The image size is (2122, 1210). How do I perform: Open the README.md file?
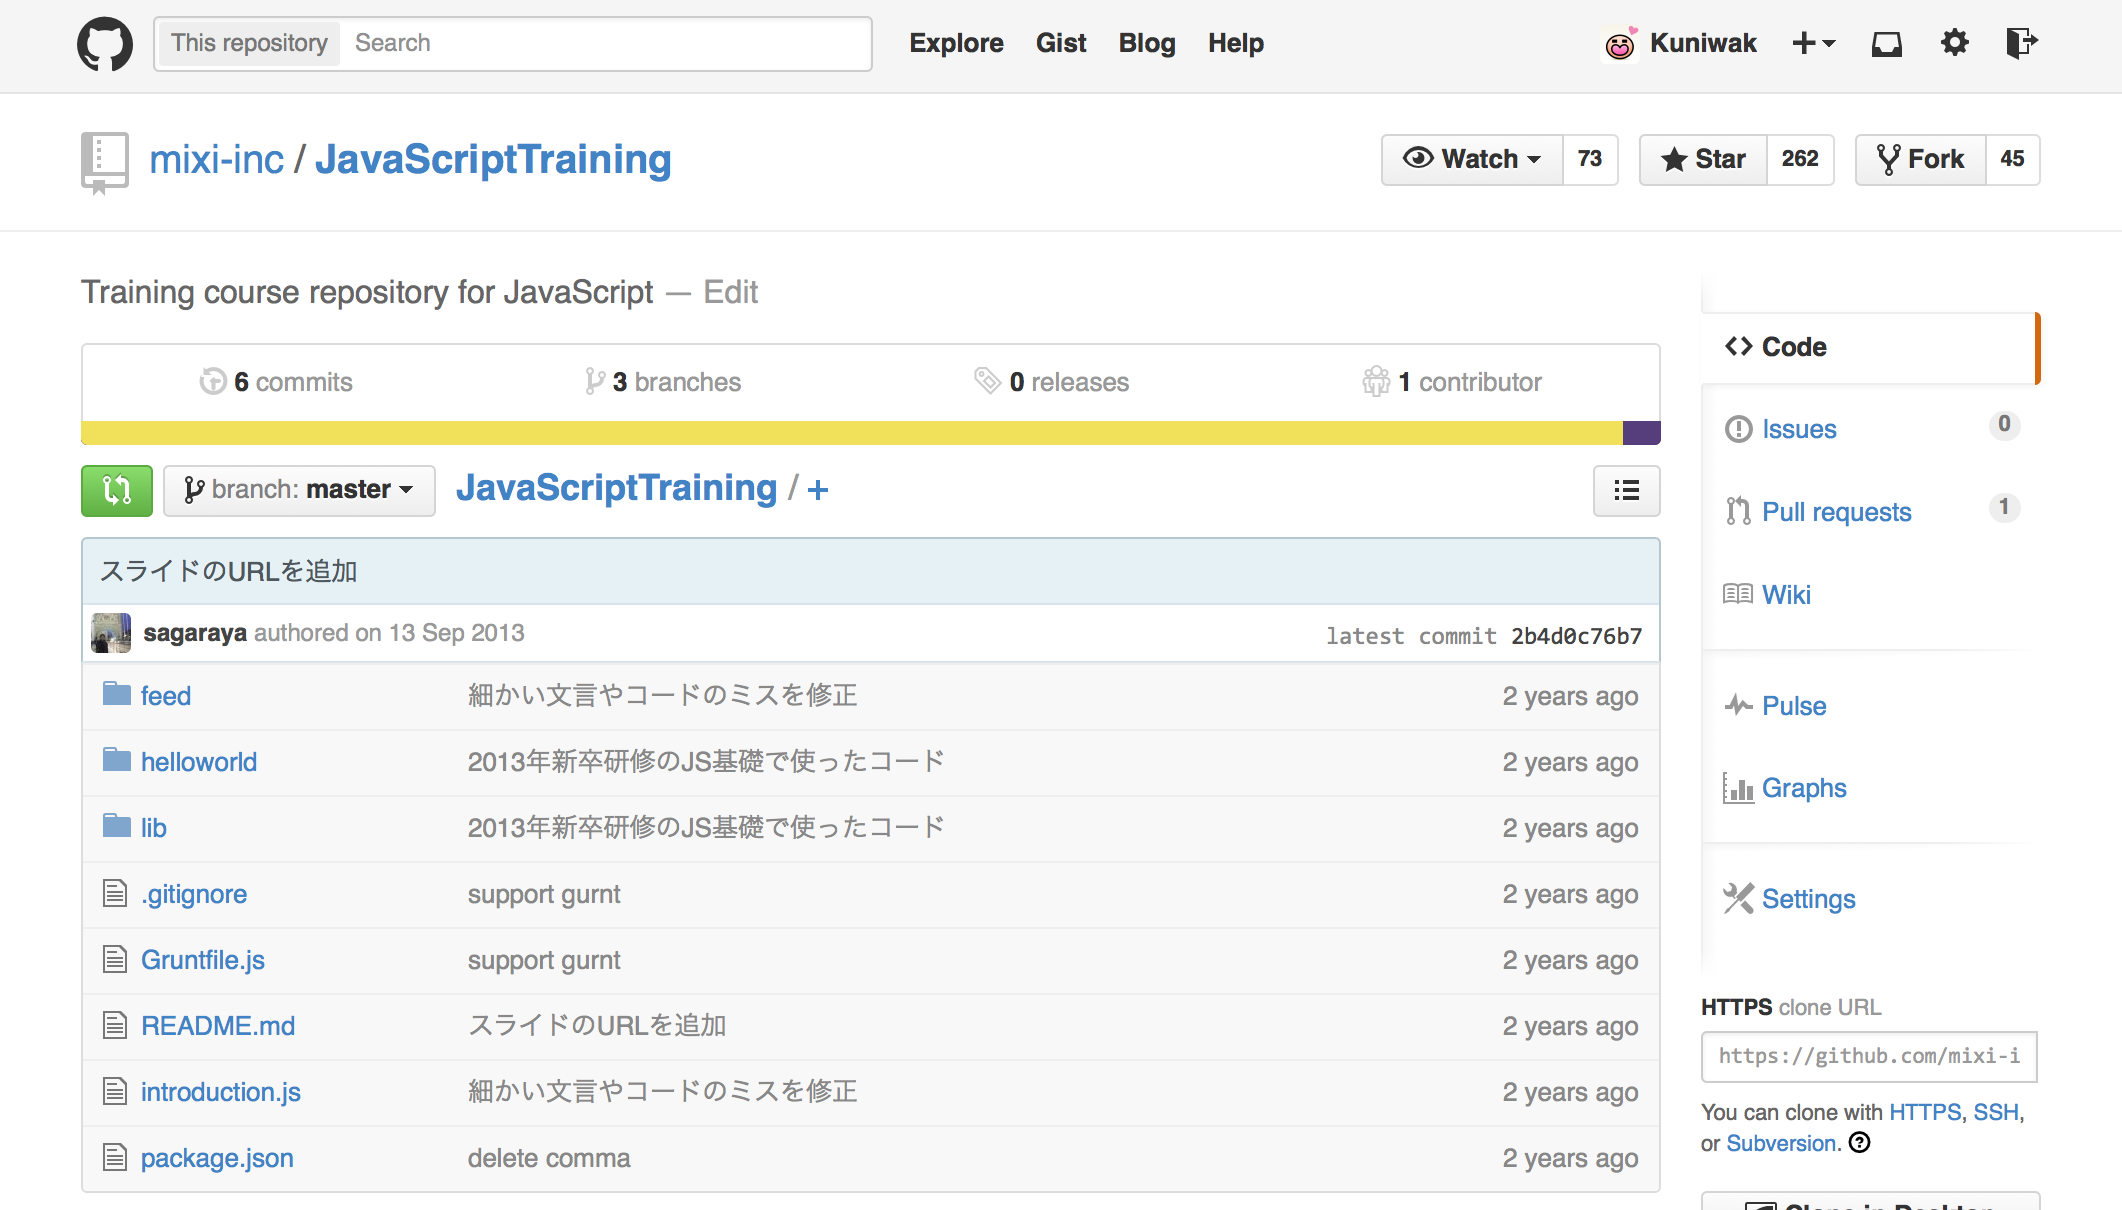click(x=218, y=1026)
